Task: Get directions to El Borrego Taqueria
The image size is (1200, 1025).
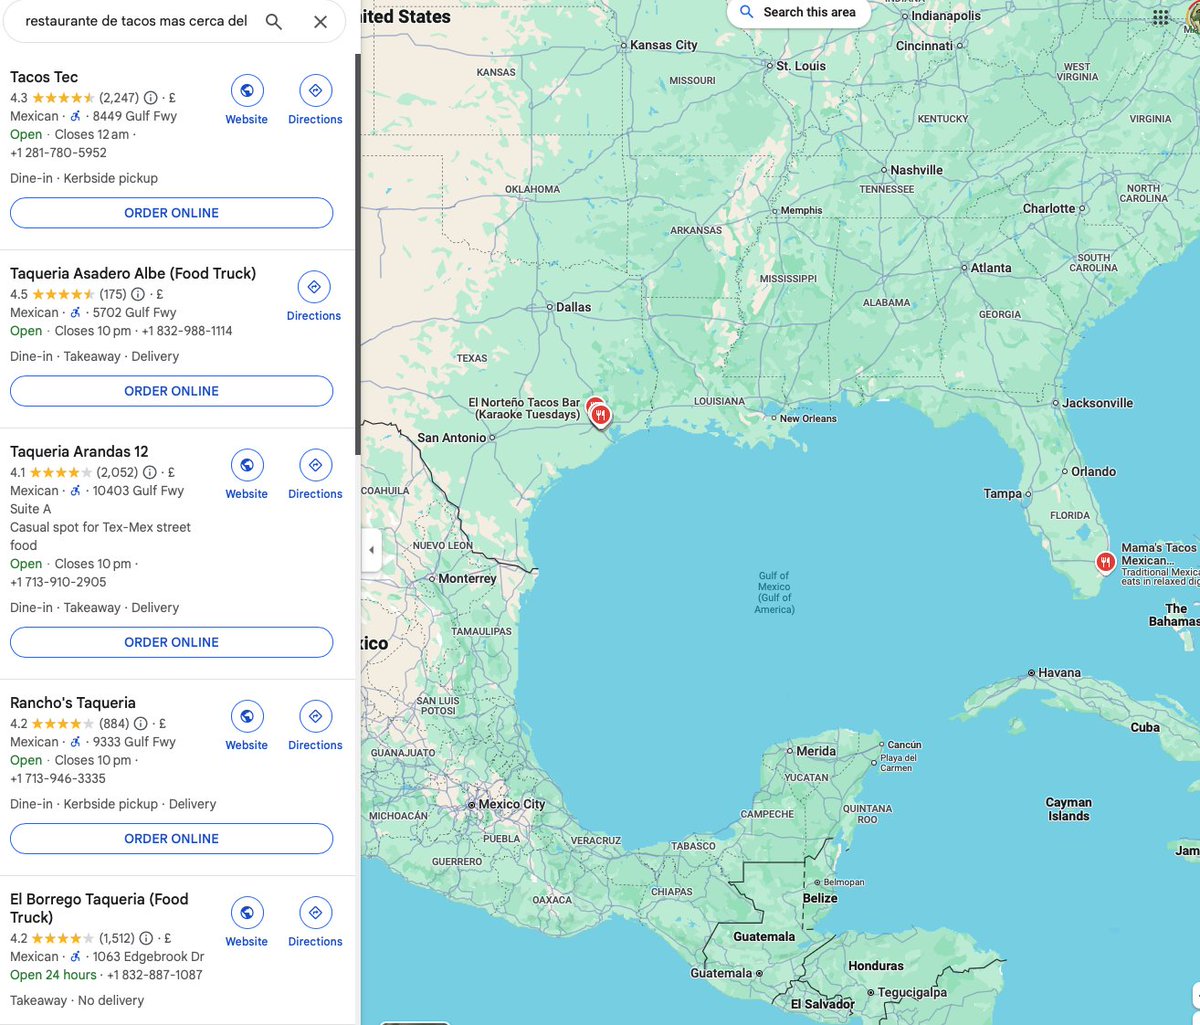Action: pyautogui.click(x=315, y=913)
